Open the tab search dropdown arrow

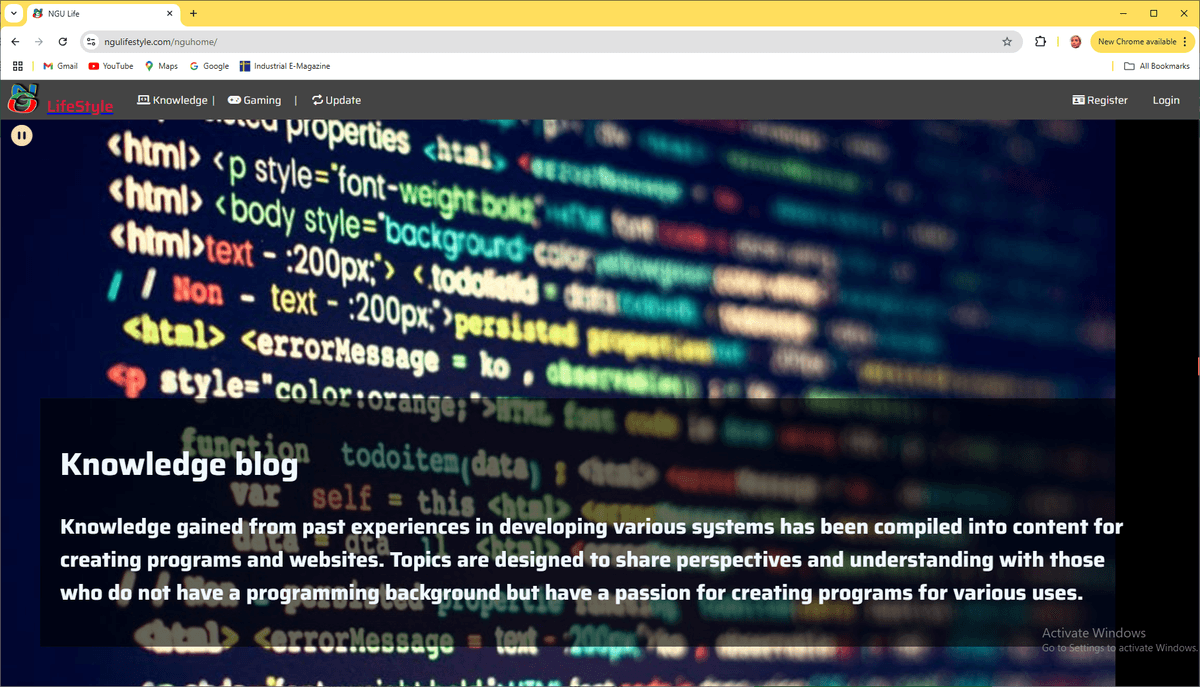(13, 13)
